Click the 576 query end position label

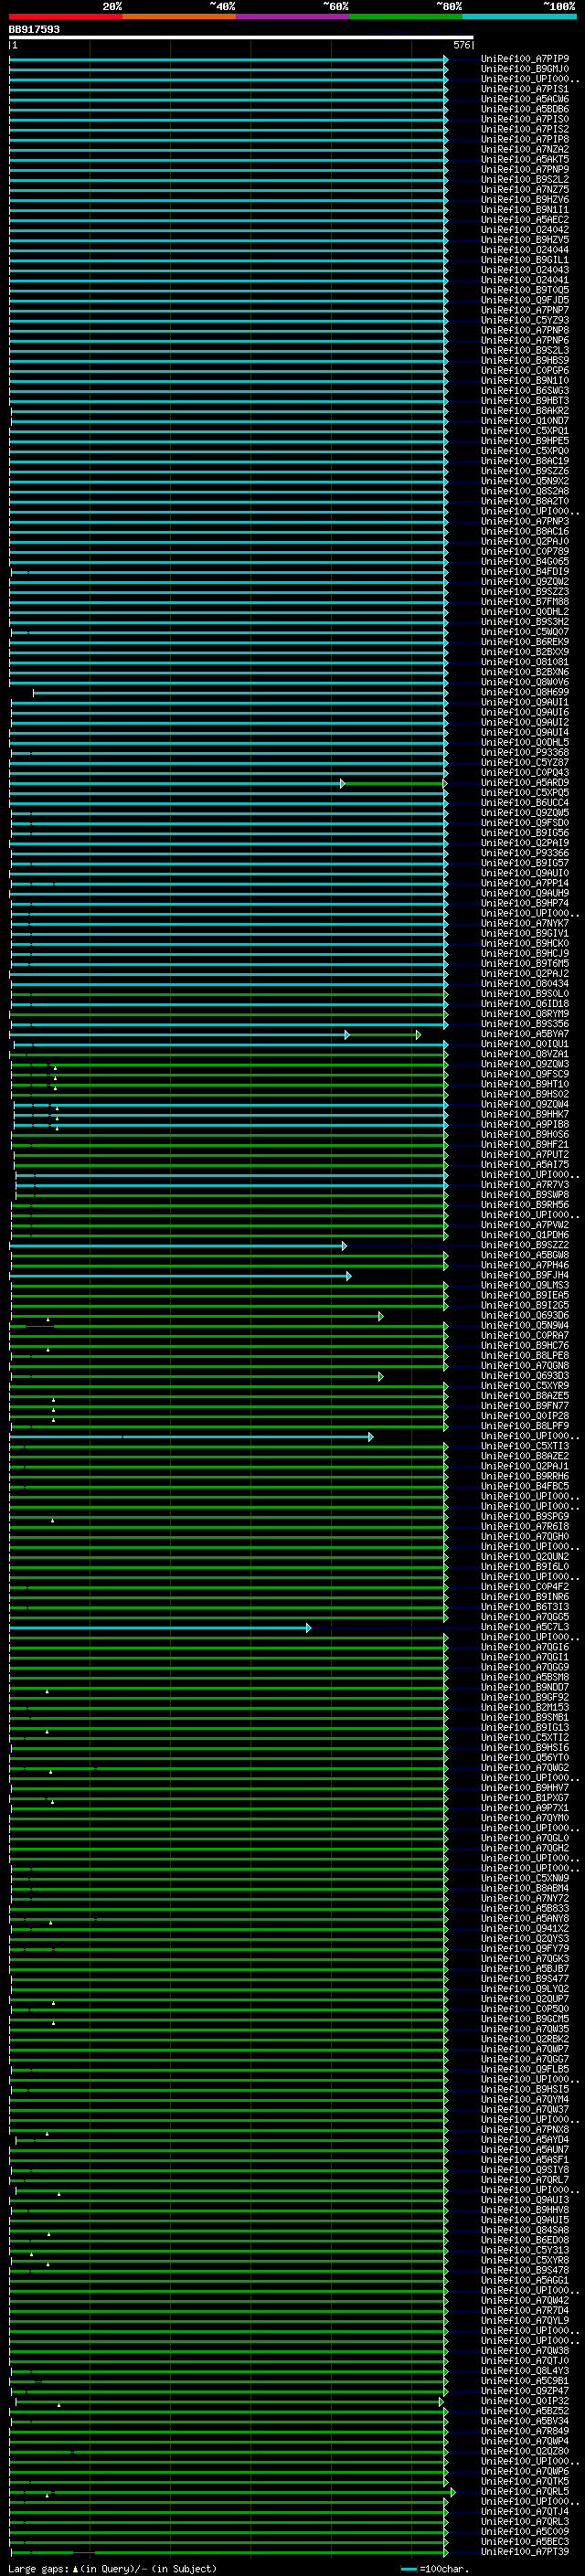461,45
